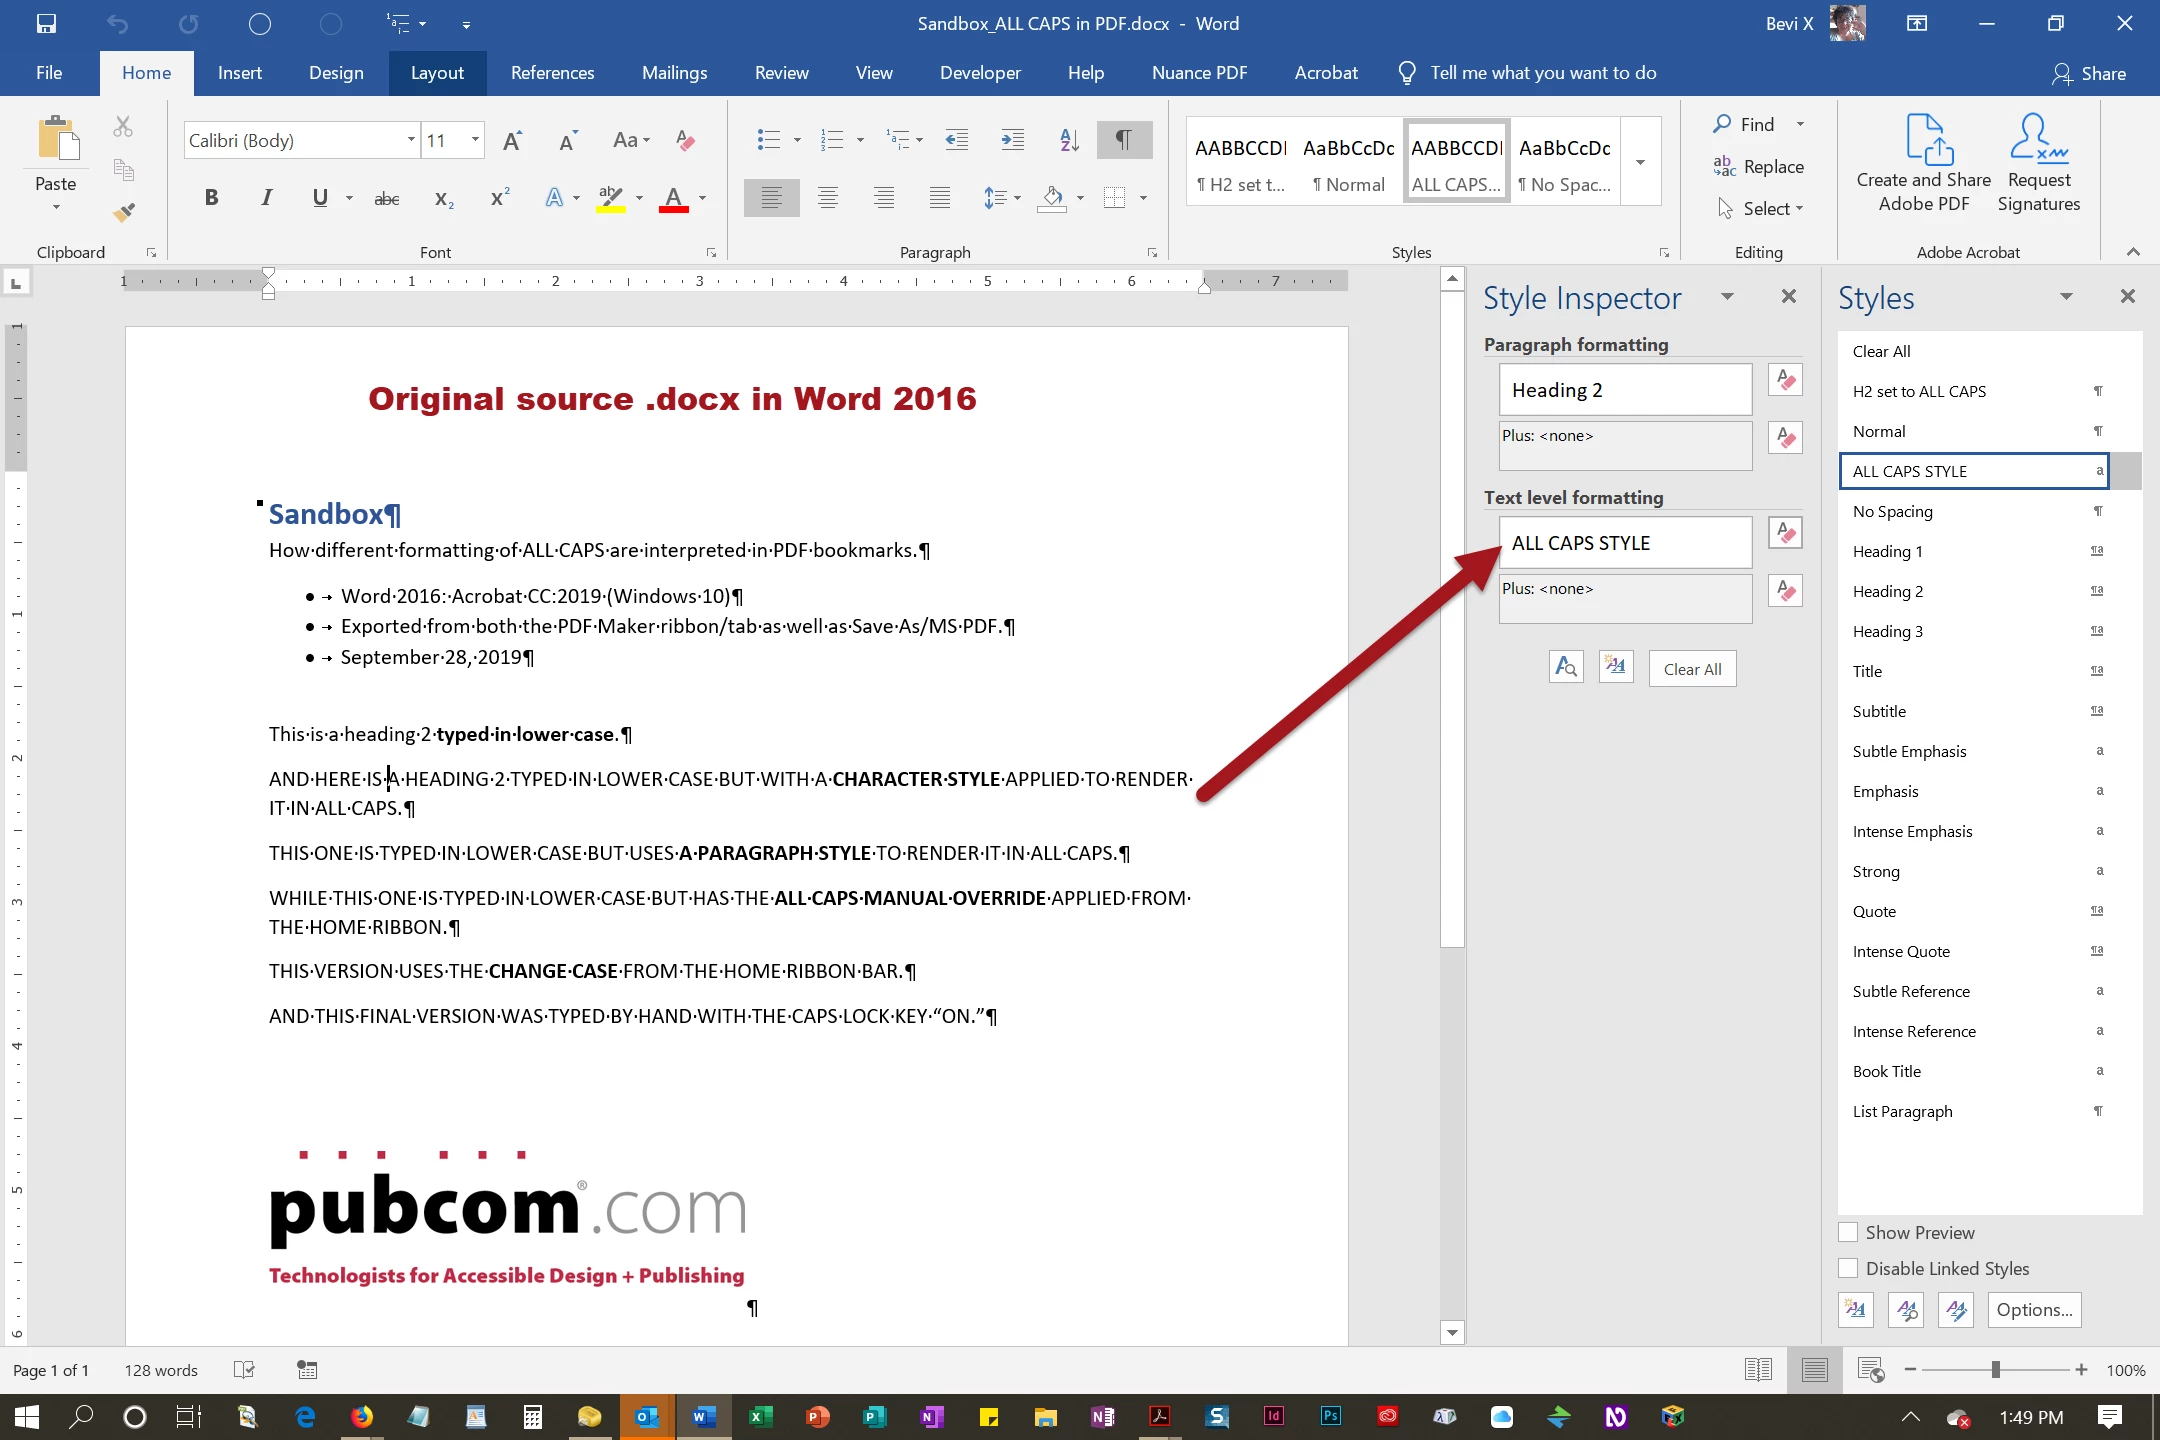Apply the text highlight color
This screenshot has width=2160, height=1440.
610,197
